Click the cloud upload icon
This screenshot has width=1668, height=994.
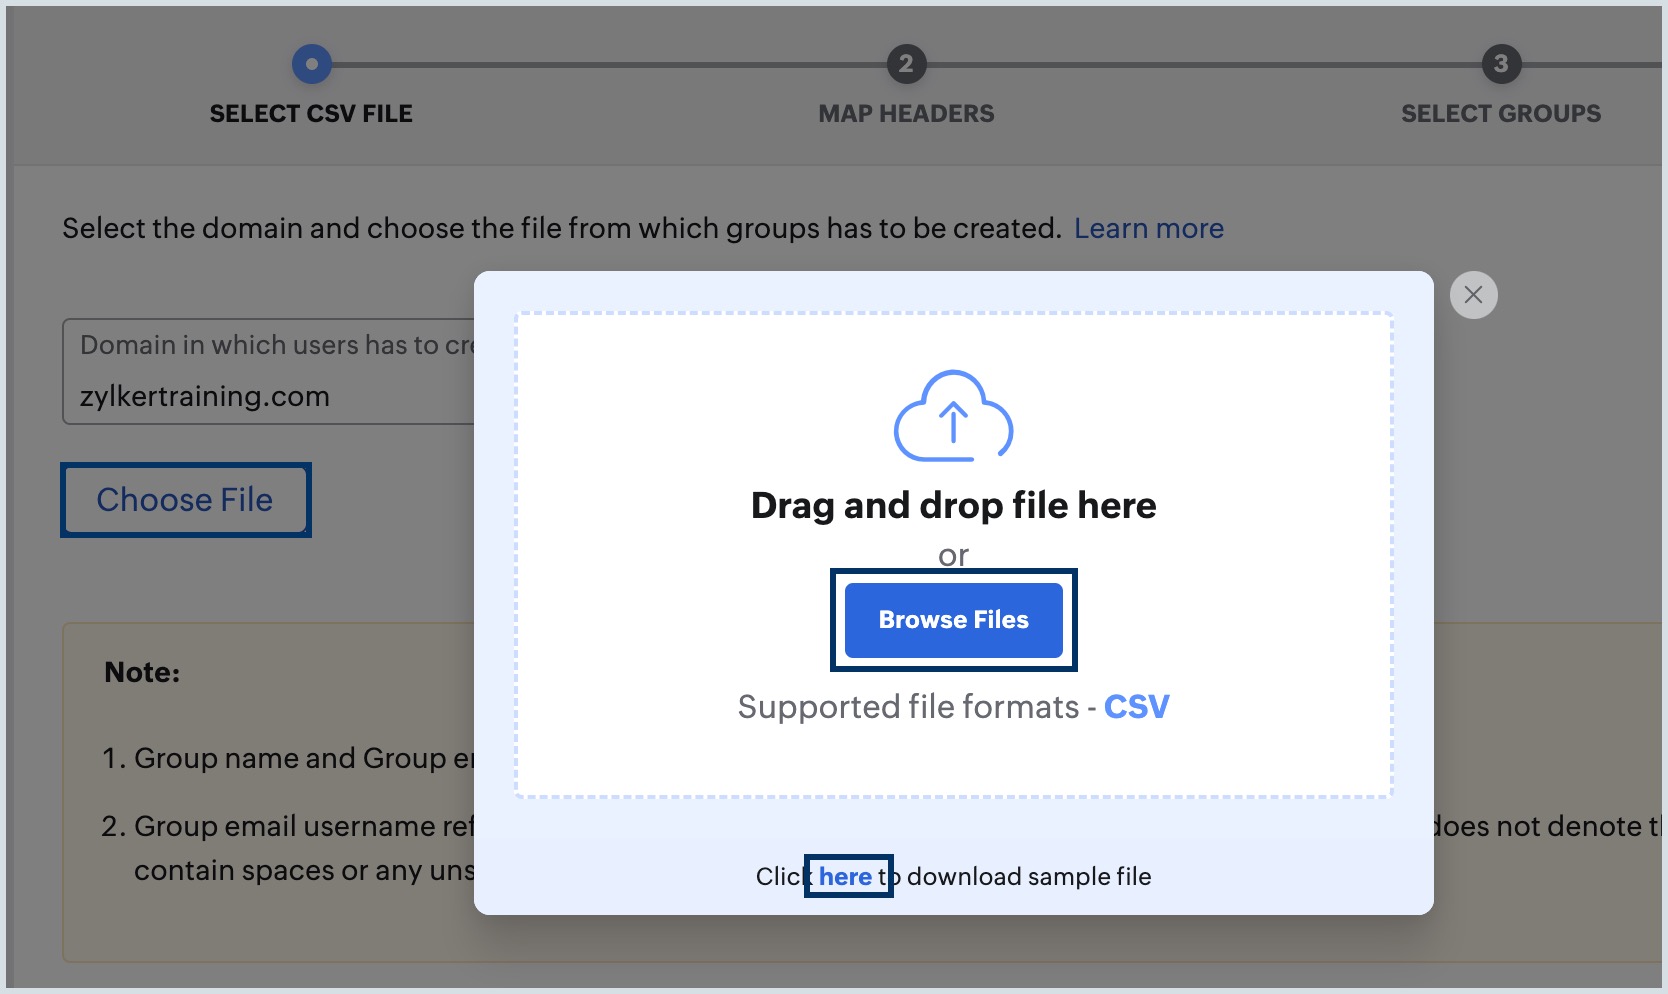point(953,416)
